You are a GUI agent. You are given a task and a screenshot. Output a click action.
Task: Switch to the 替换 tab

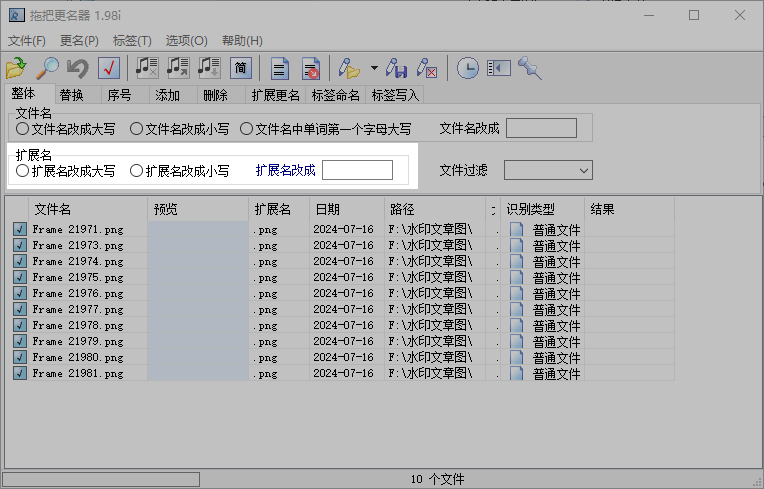coord(77,95)
